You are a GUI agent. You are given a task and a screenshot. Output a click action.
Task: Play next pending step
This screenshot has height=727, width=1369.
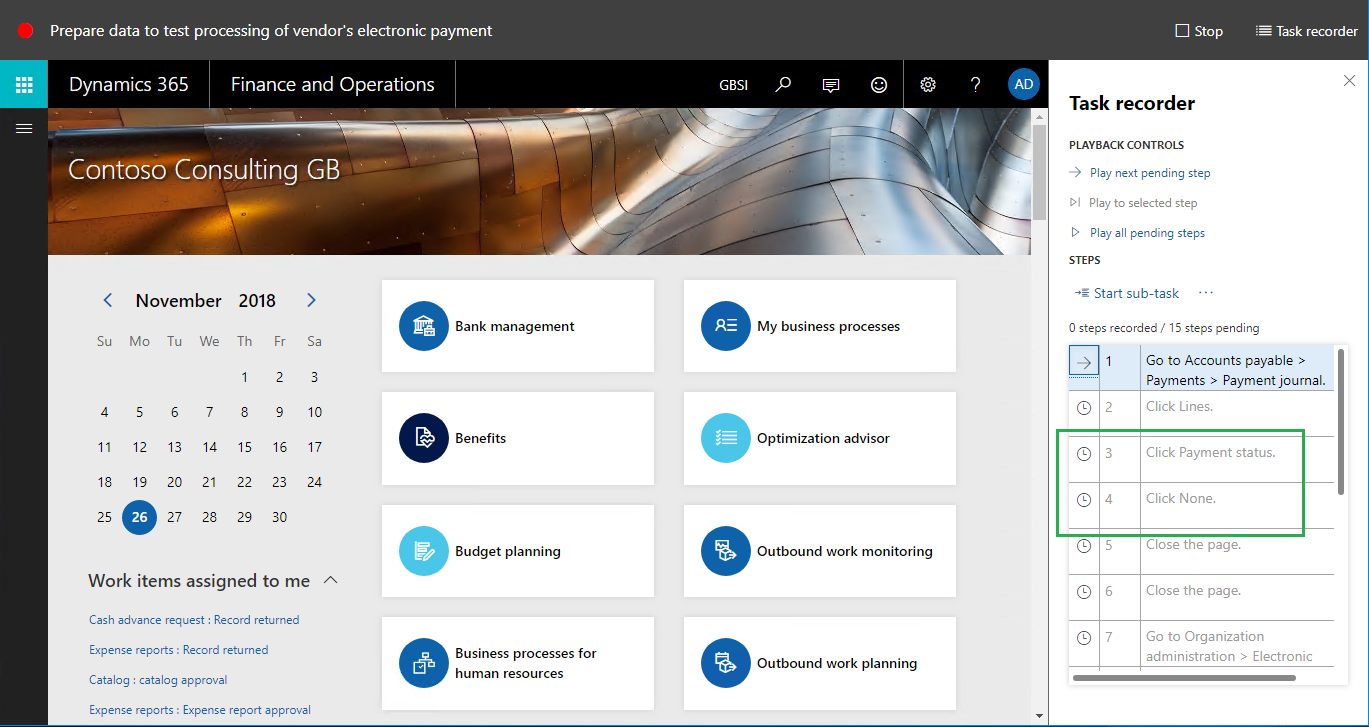[x=1140, y=173]
